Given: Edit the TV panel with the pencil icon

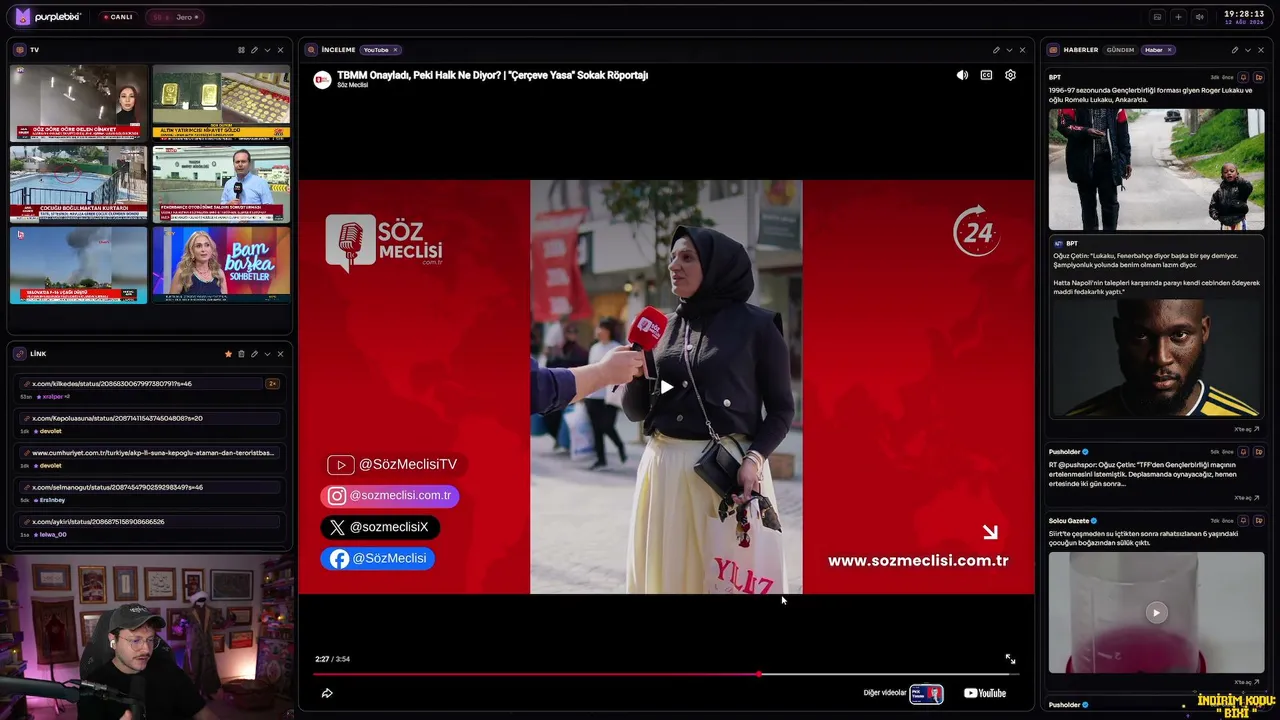Looking at the screenshot, I should (254, 50).
